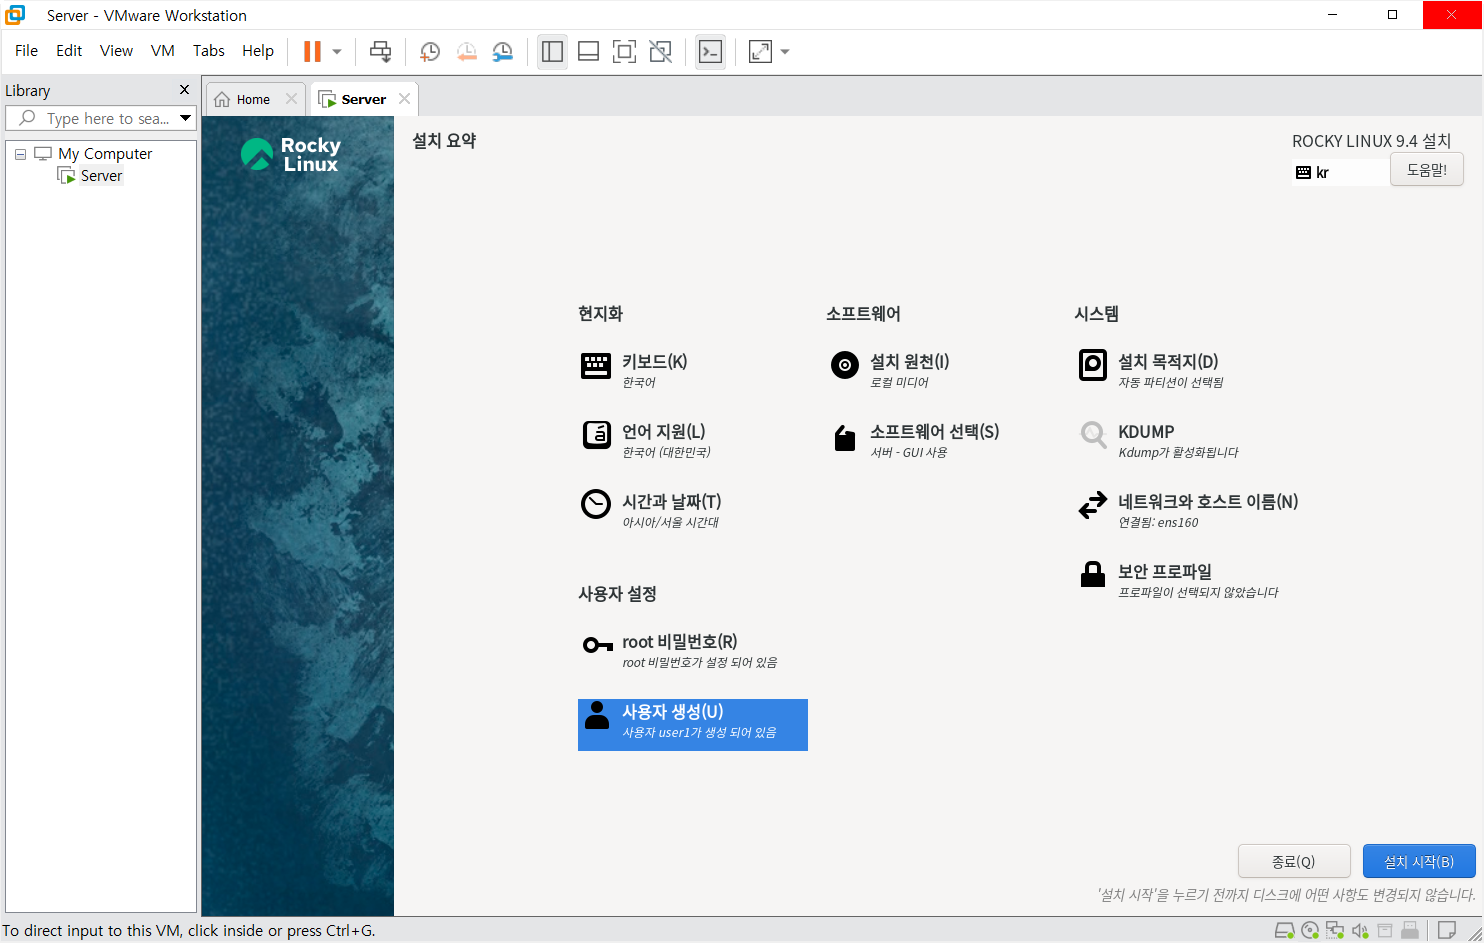Open 설치 원천(I) installation source

(x=890, y=370)
